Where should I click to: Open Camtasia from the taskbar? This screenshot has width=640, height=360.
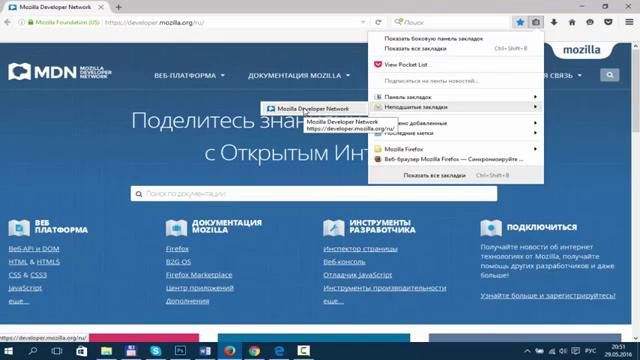pos(303,351)
